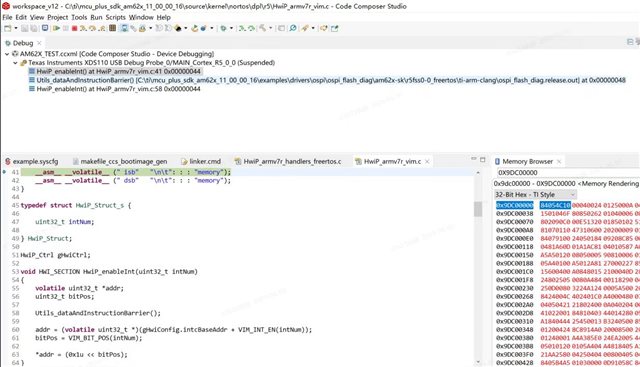Click the hammer build toolbar icon
The image size is (640, 367).
pyautogui.click(x=262, y=28)
